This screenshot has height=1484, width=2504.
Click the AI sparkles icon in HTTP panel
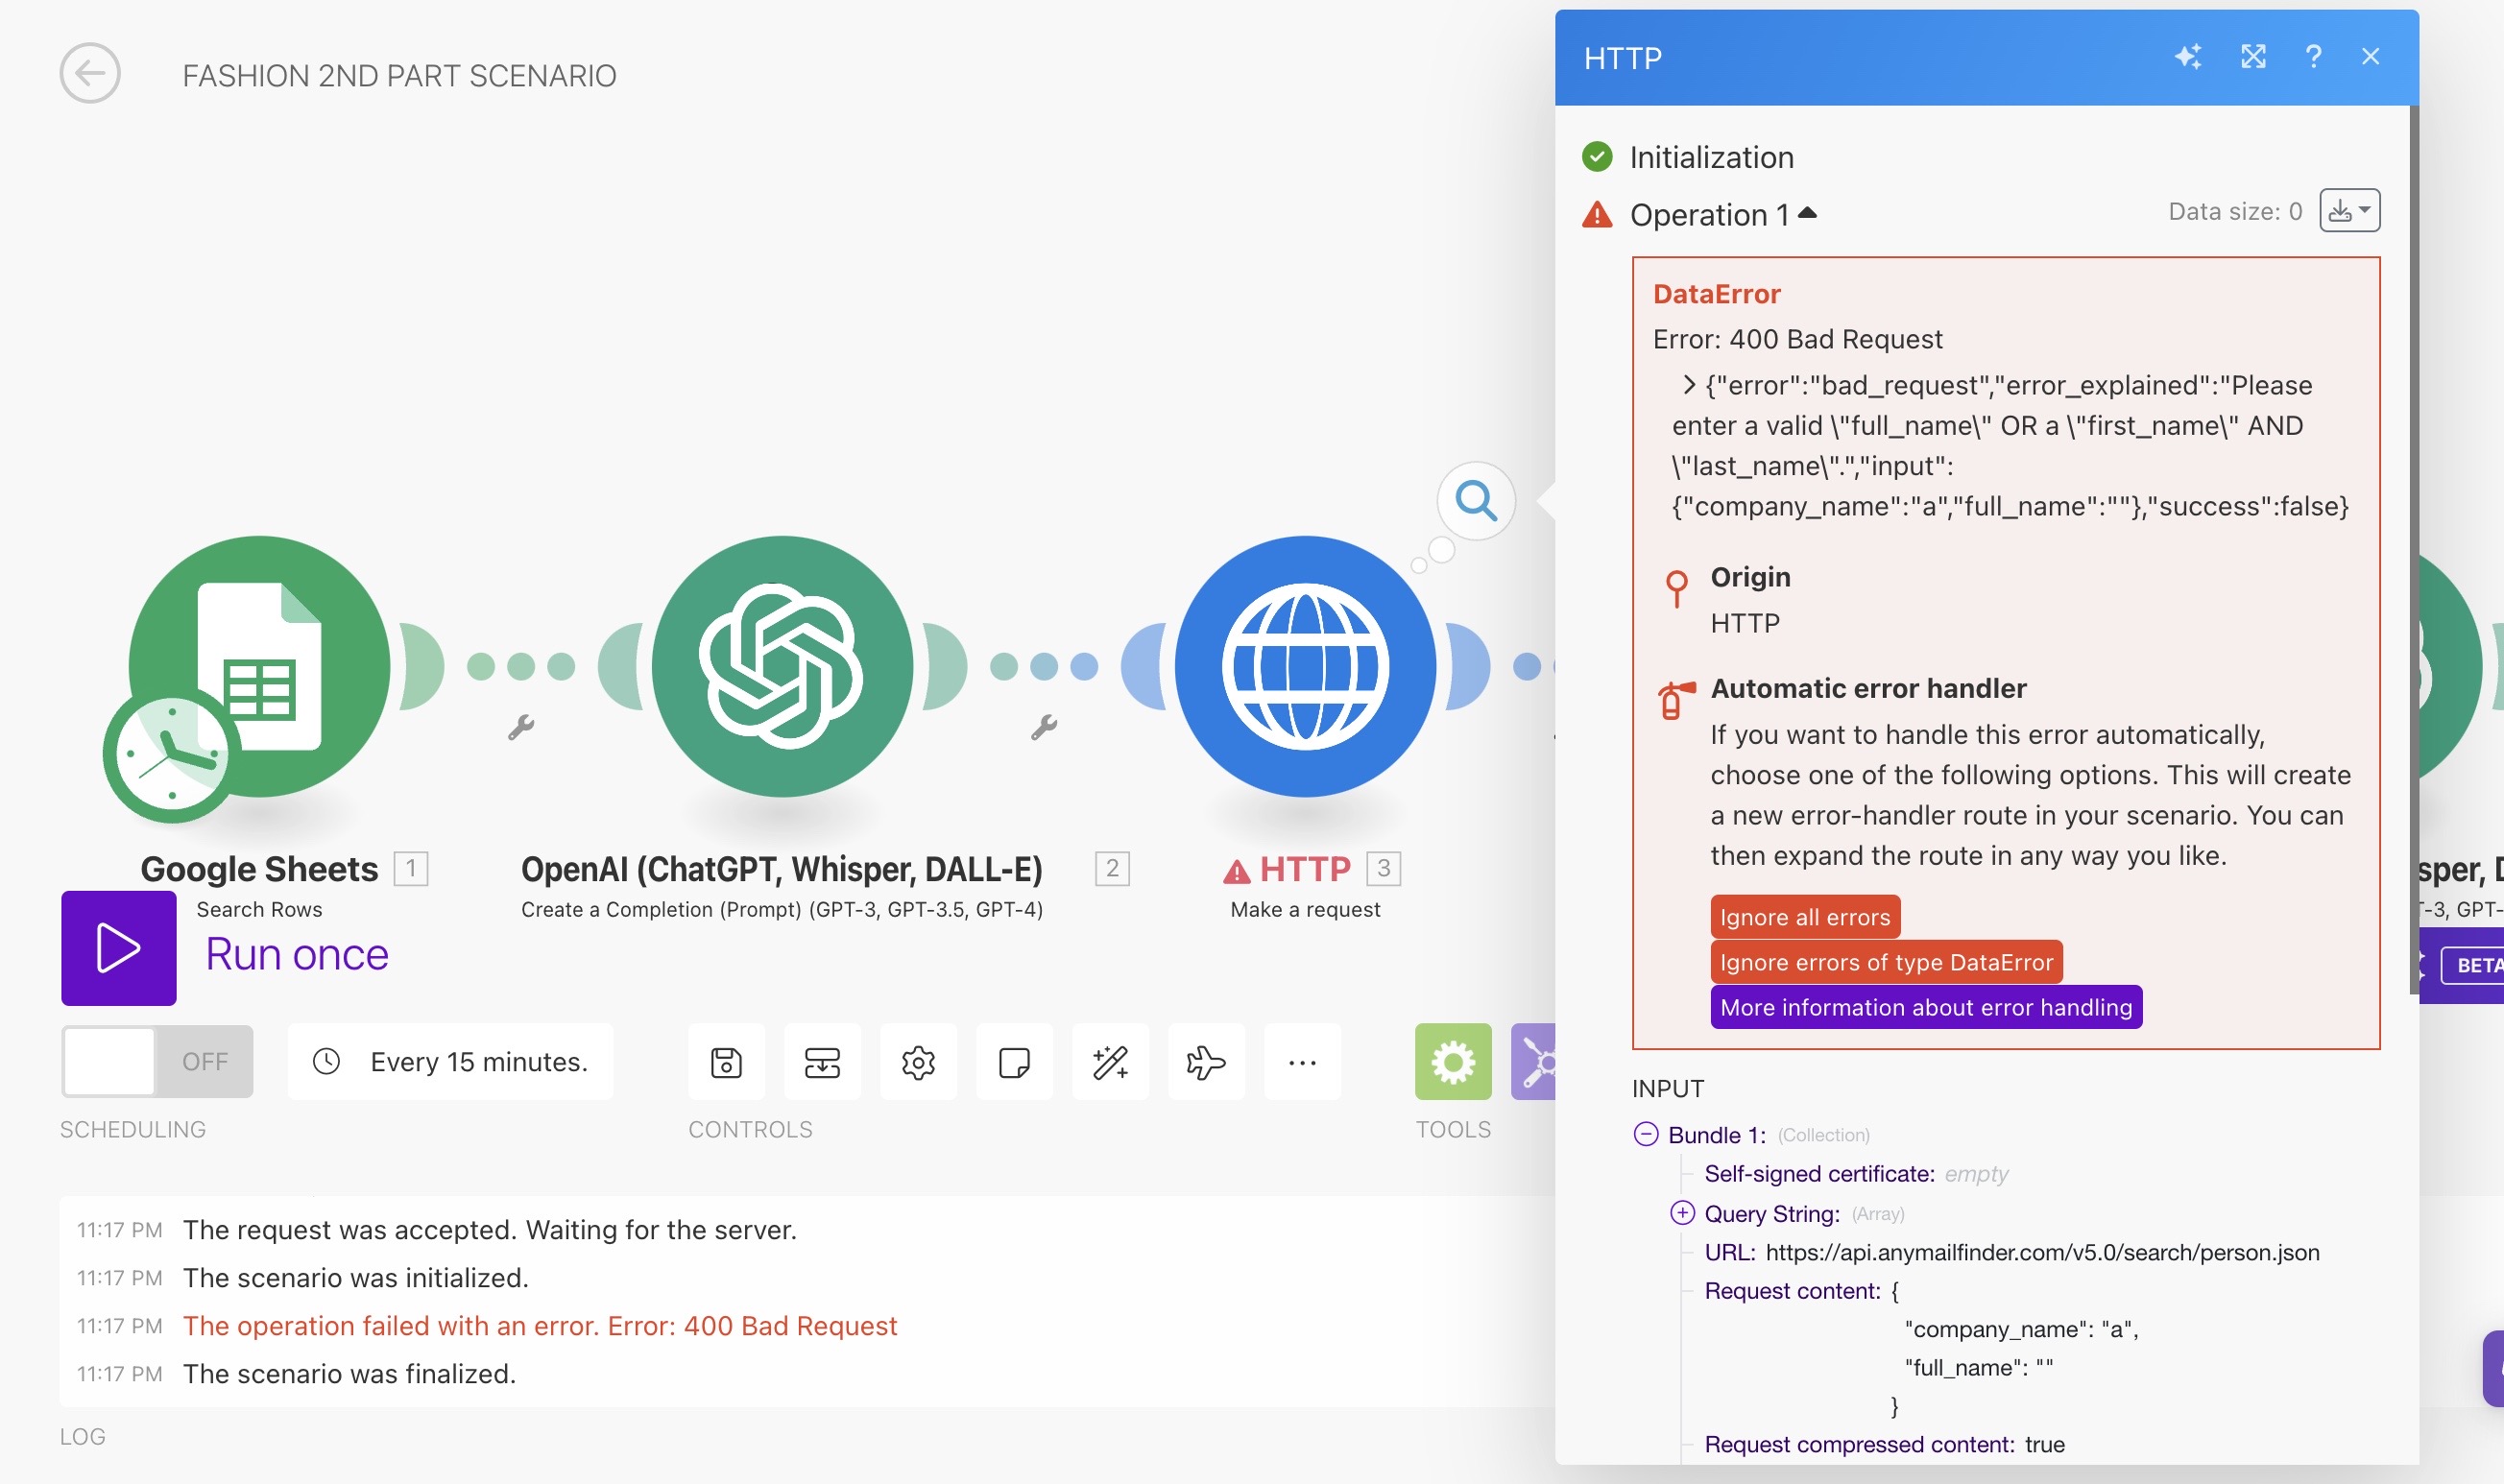(2188, 57)
